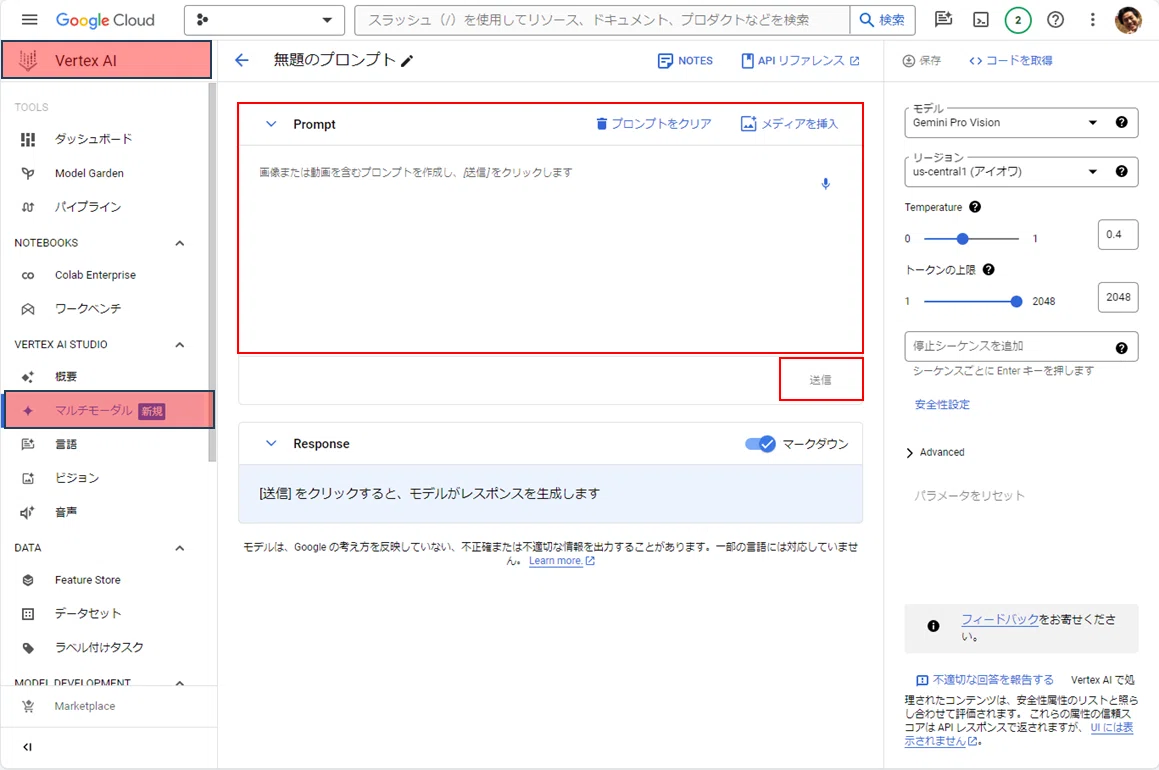Click 不適切な回答を報告する link
Image resolution: width=1159 pixels, height=770 pixels.
click(985, 680)
